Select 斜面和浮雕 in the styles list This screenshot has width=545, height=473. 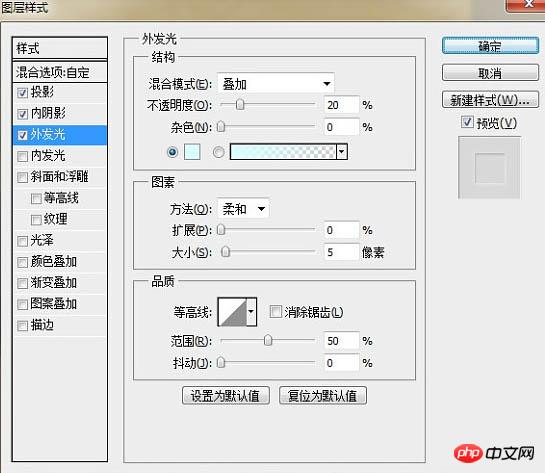[x=59, y=177]
